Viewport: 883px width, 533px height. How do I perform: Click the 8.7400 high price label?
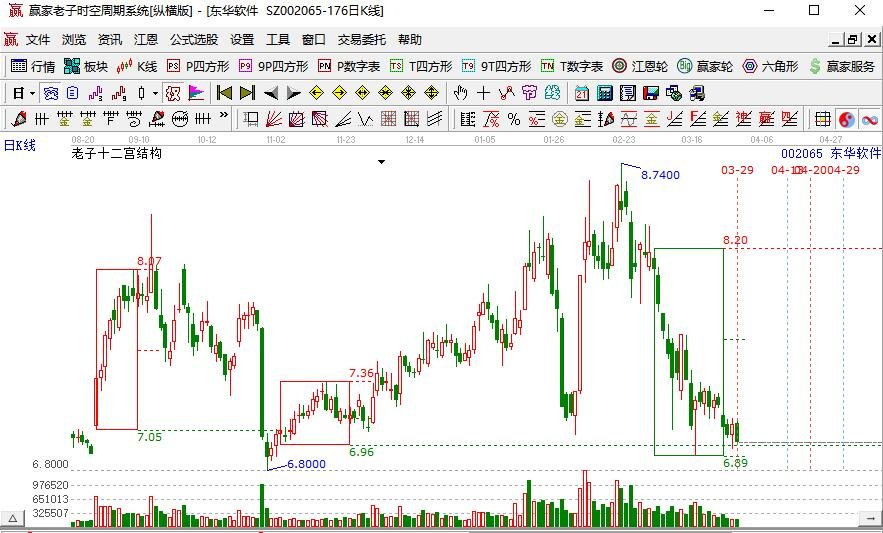tap(661, 175)
